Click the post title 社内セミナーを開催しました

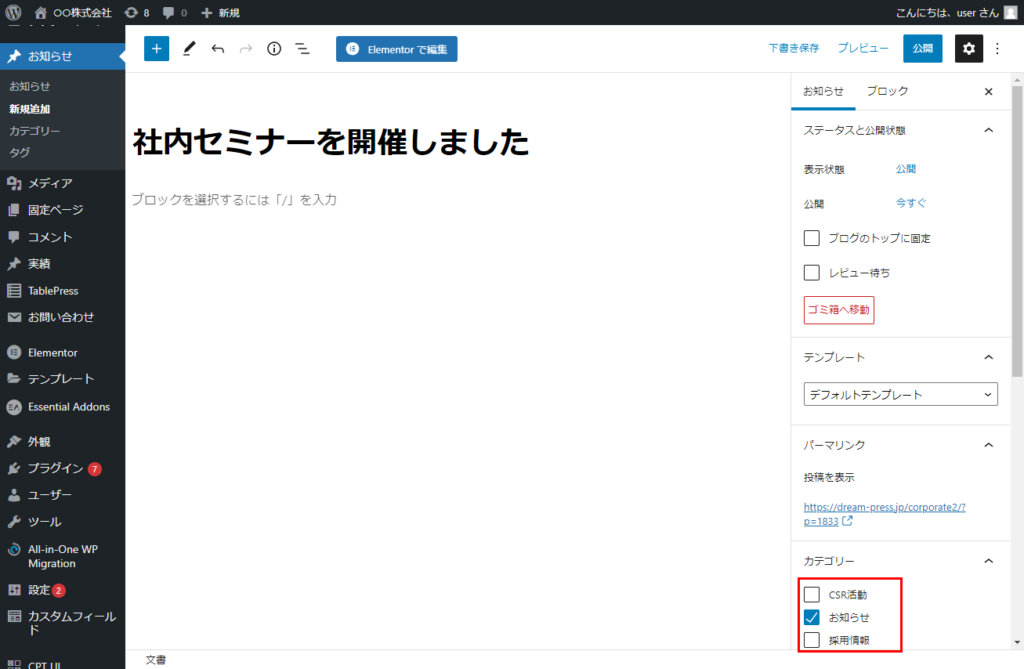click(x=331, y=143)
